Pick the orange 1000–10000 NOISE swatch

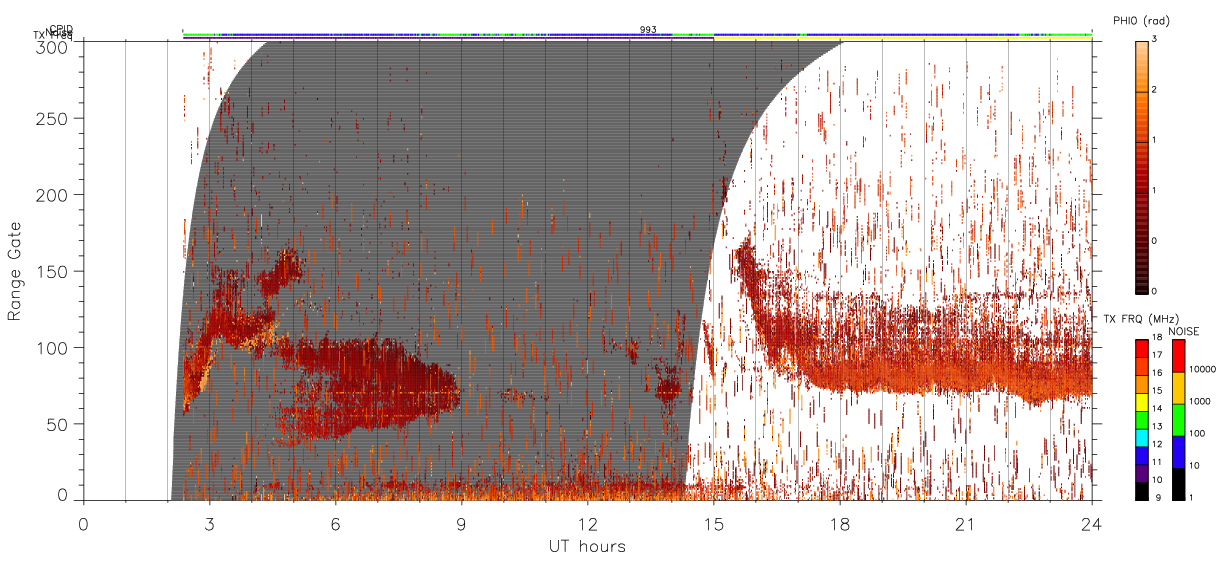[1177, 387]
